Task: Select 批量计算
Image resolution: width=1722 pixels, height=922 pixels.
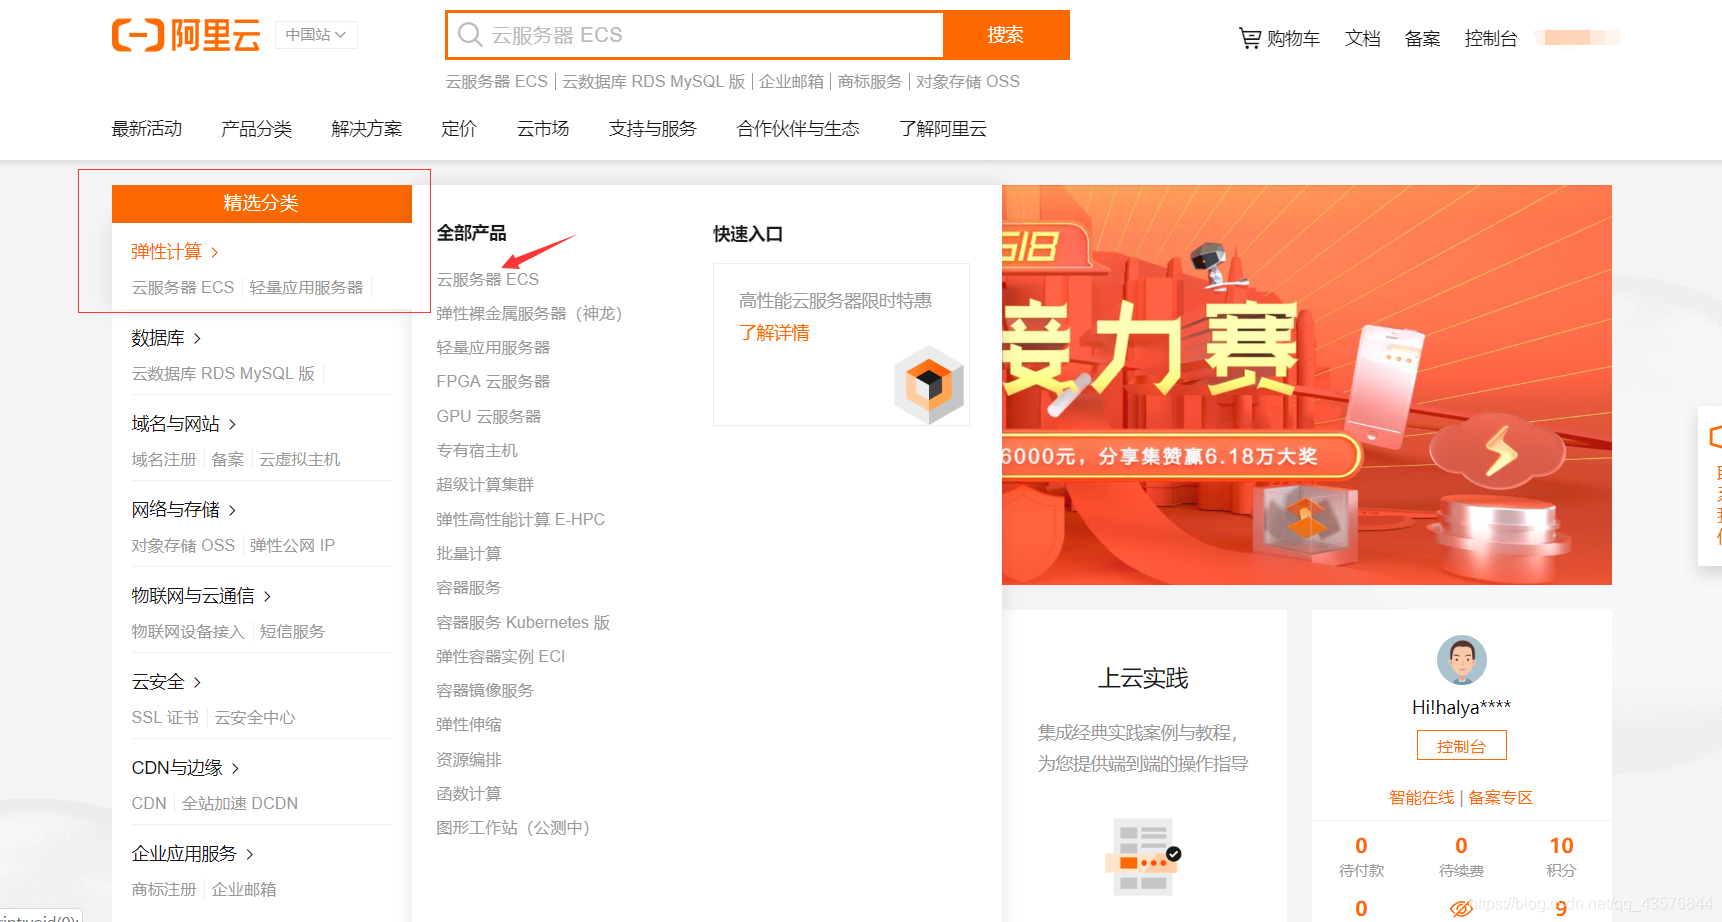Action: point(469,554)
